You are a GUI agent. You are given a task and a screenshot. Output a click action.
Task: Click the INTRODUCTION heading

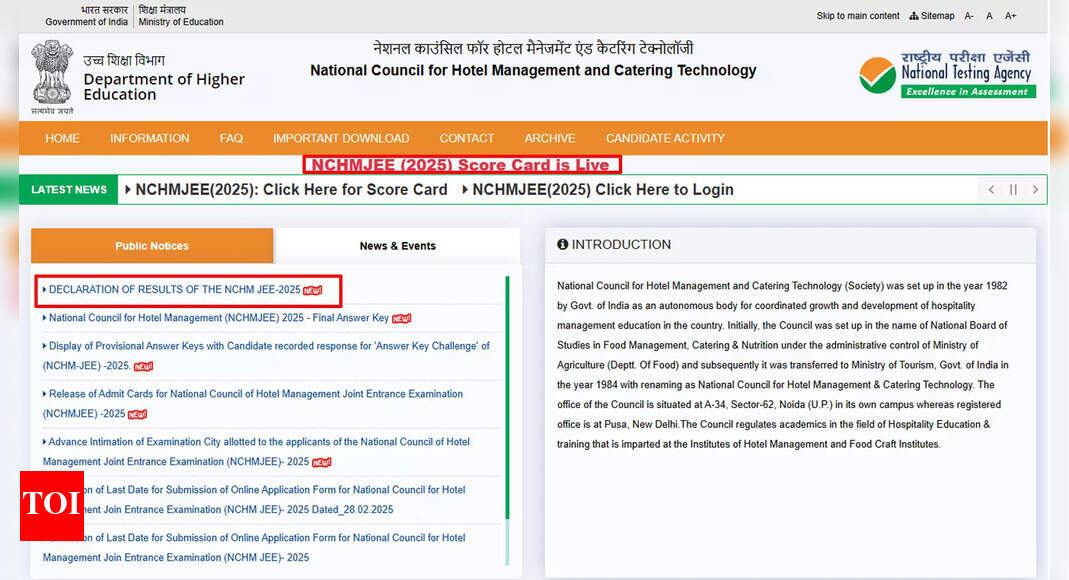tap(621, 245)
